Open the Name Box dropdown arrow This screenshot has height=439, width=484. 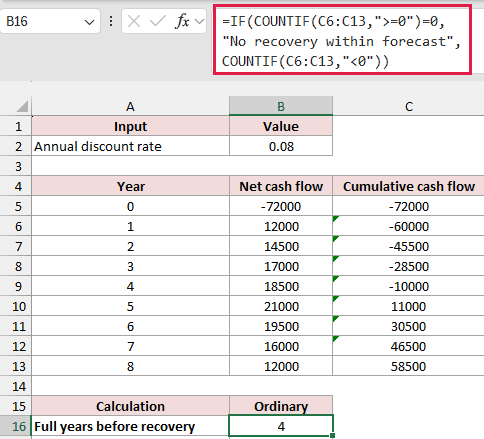point(89,22)
